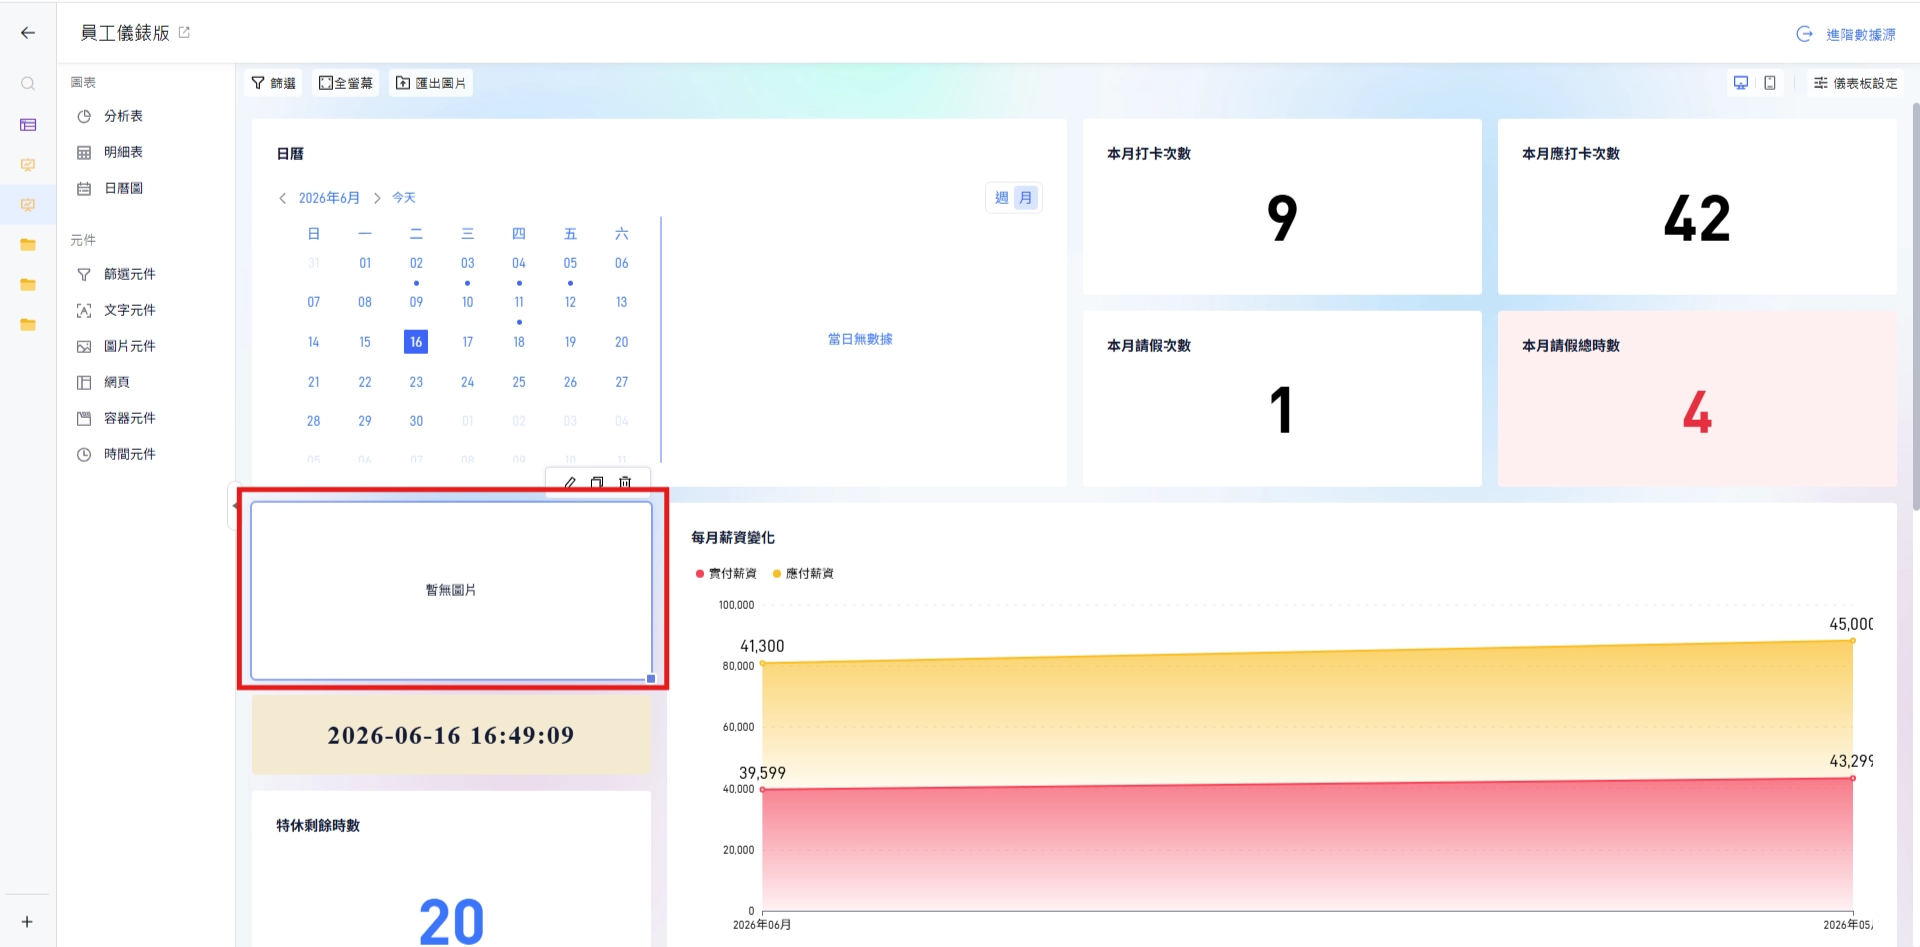Collapse the left component panel
1920x947 pixels.
[234, 506]
